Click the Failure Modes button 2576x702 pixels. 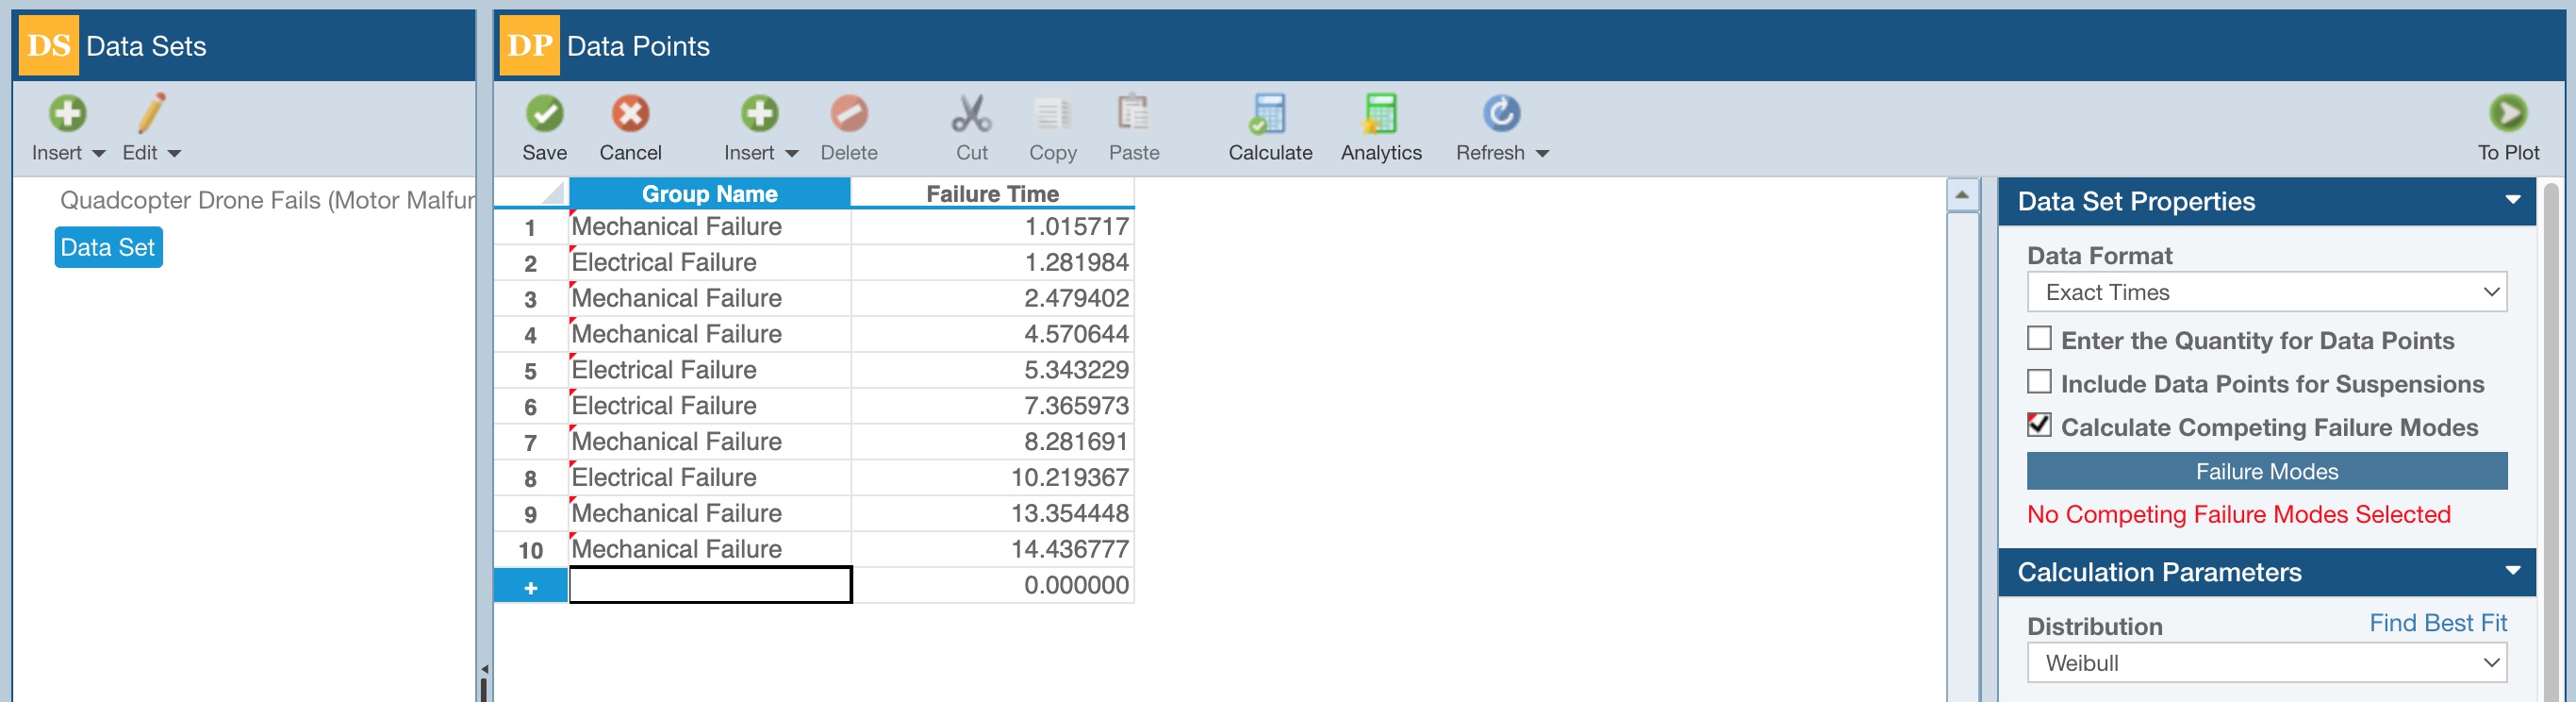pos(2266,472)
